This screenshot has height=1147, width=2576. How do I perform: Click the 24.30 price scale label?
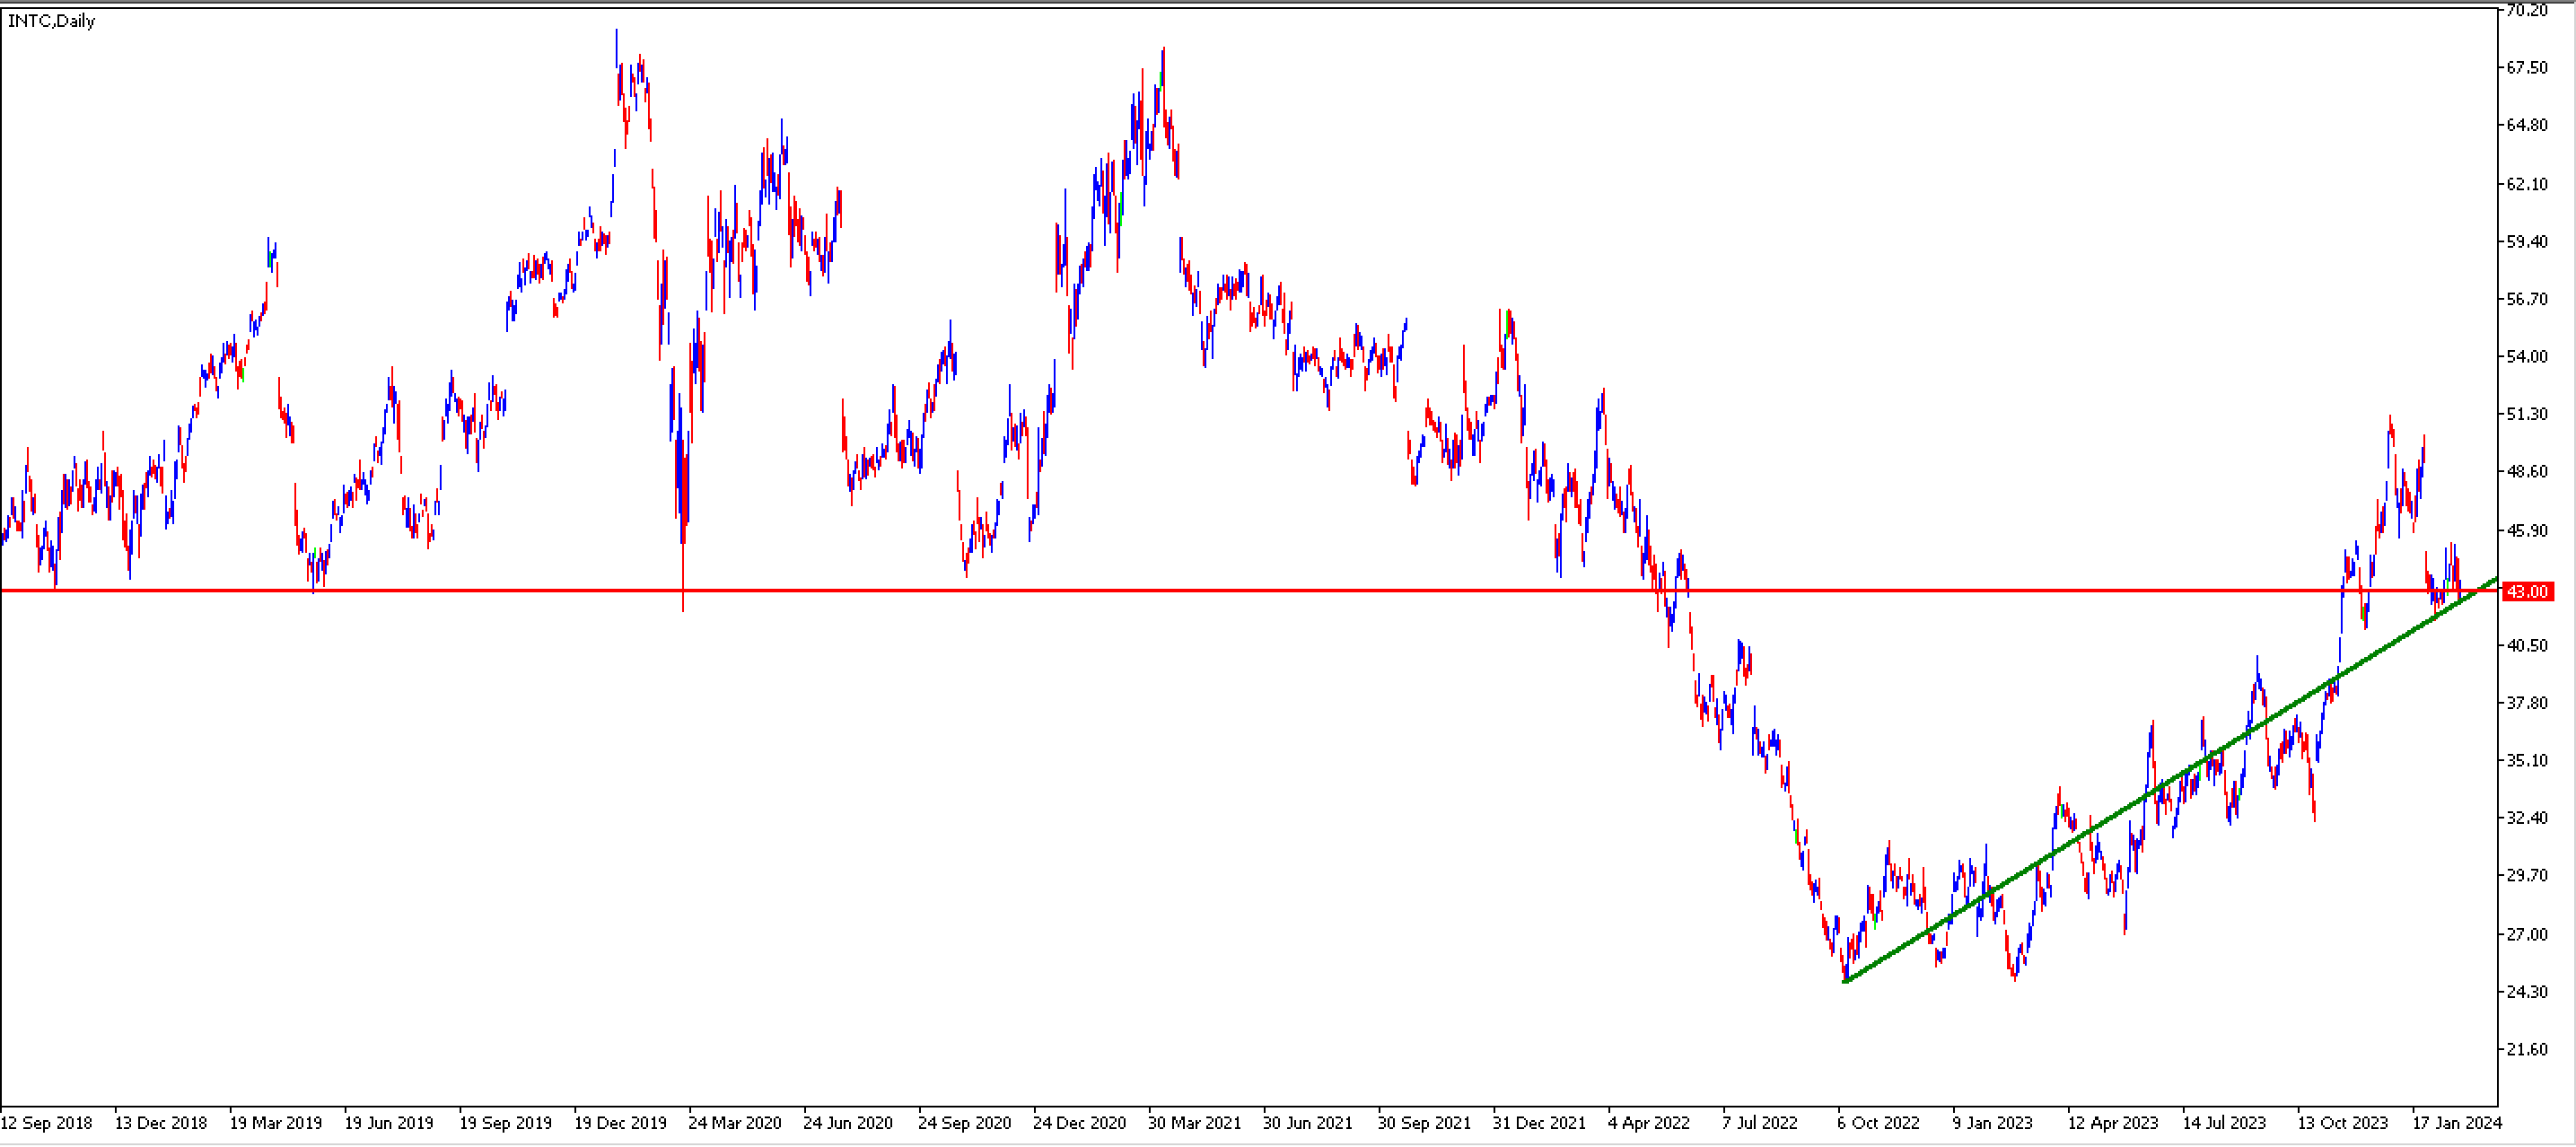2527,992
